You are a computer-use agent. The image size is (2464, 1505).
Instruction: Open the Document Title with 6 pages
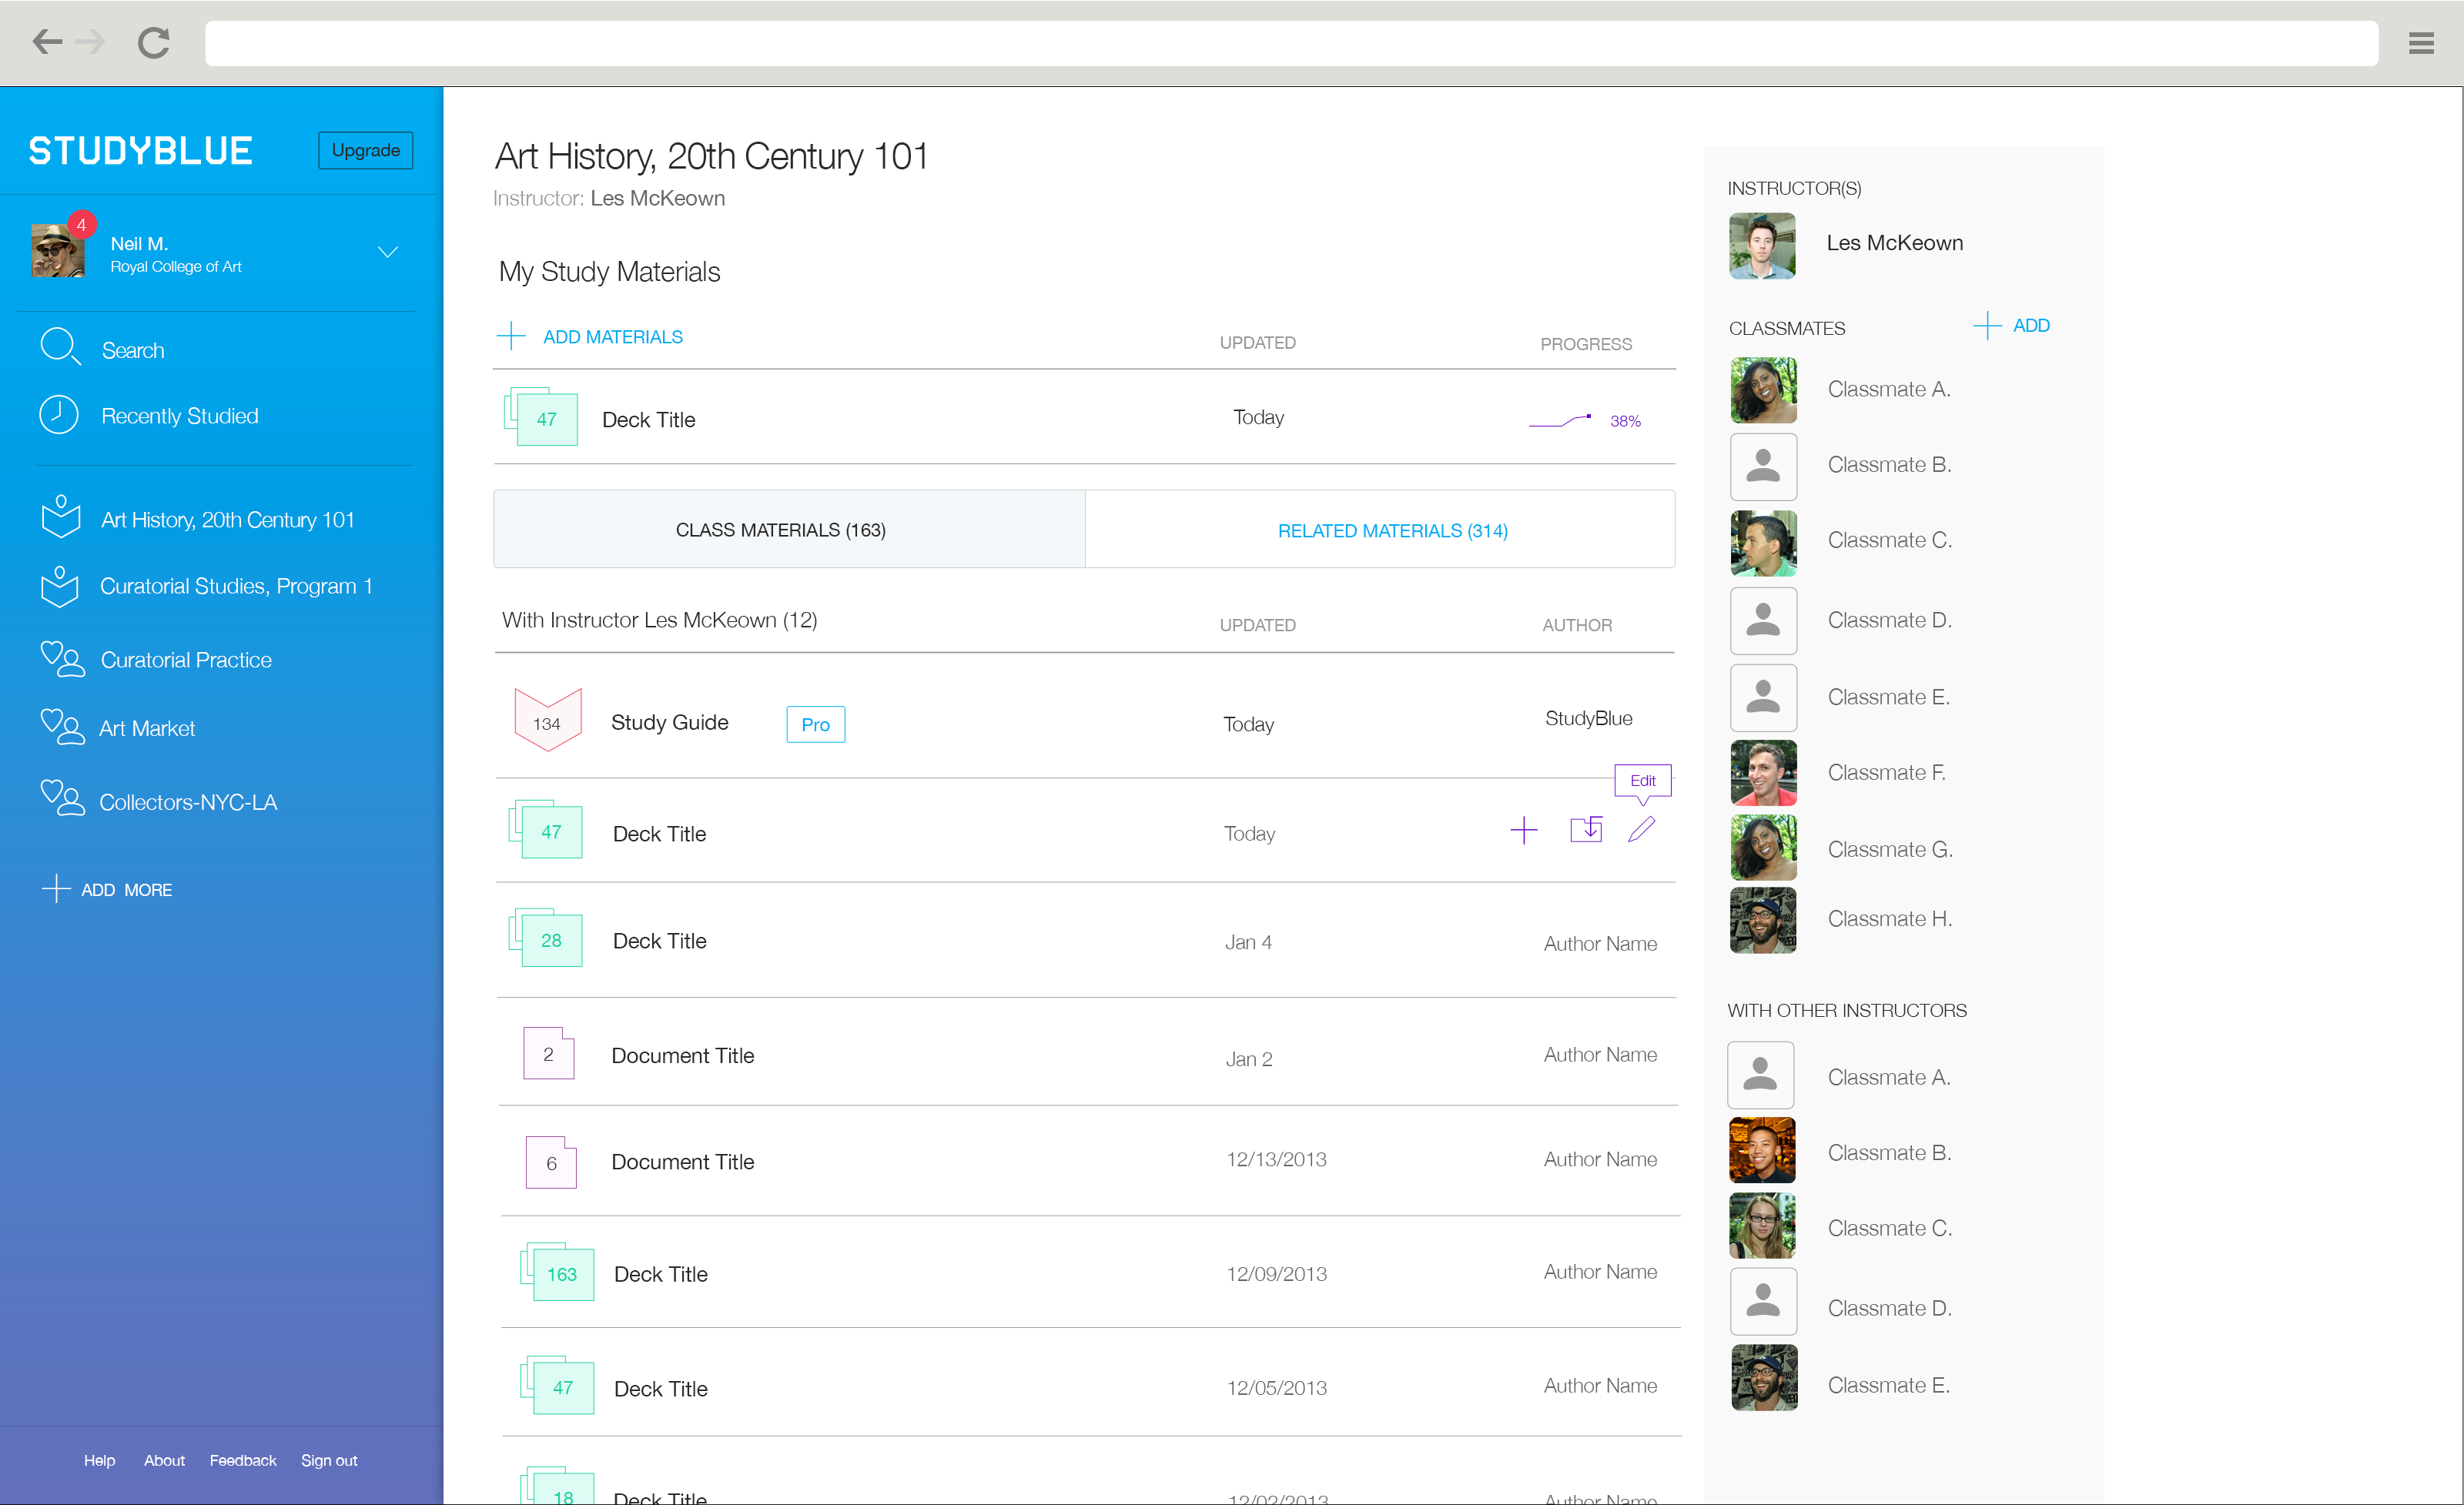tap(551, 1162)
